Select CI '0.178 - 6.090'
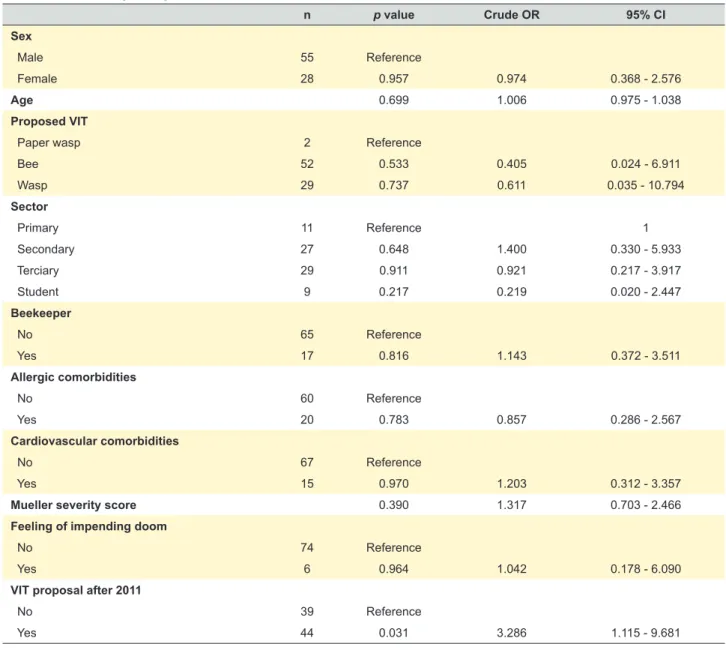This screenshot has height=650, width=726. pyautogui.click(x=645, y=569)
